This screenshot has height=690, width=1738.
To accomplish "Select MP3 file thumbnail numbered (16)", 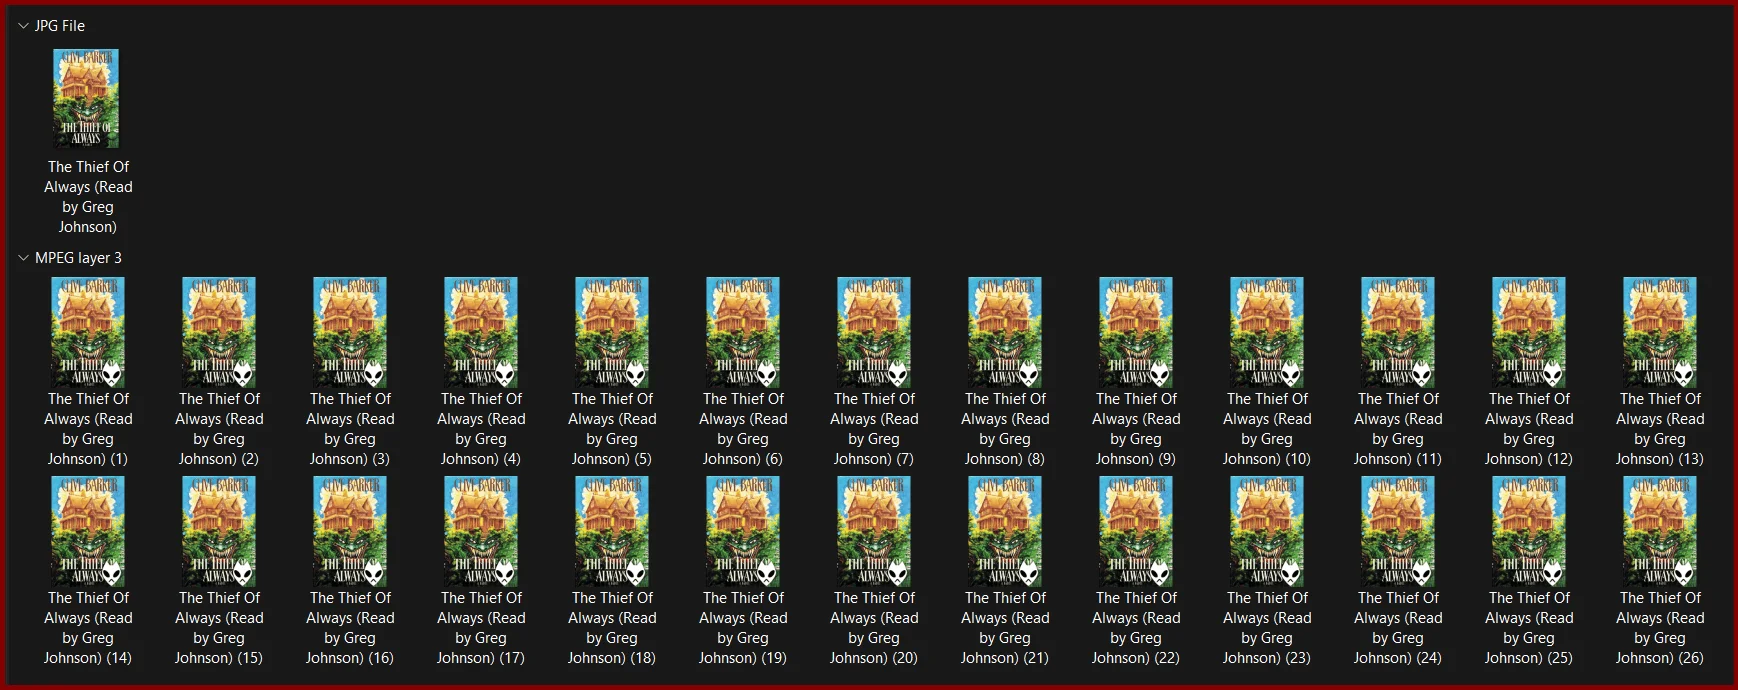I will [x=350, y=532].
